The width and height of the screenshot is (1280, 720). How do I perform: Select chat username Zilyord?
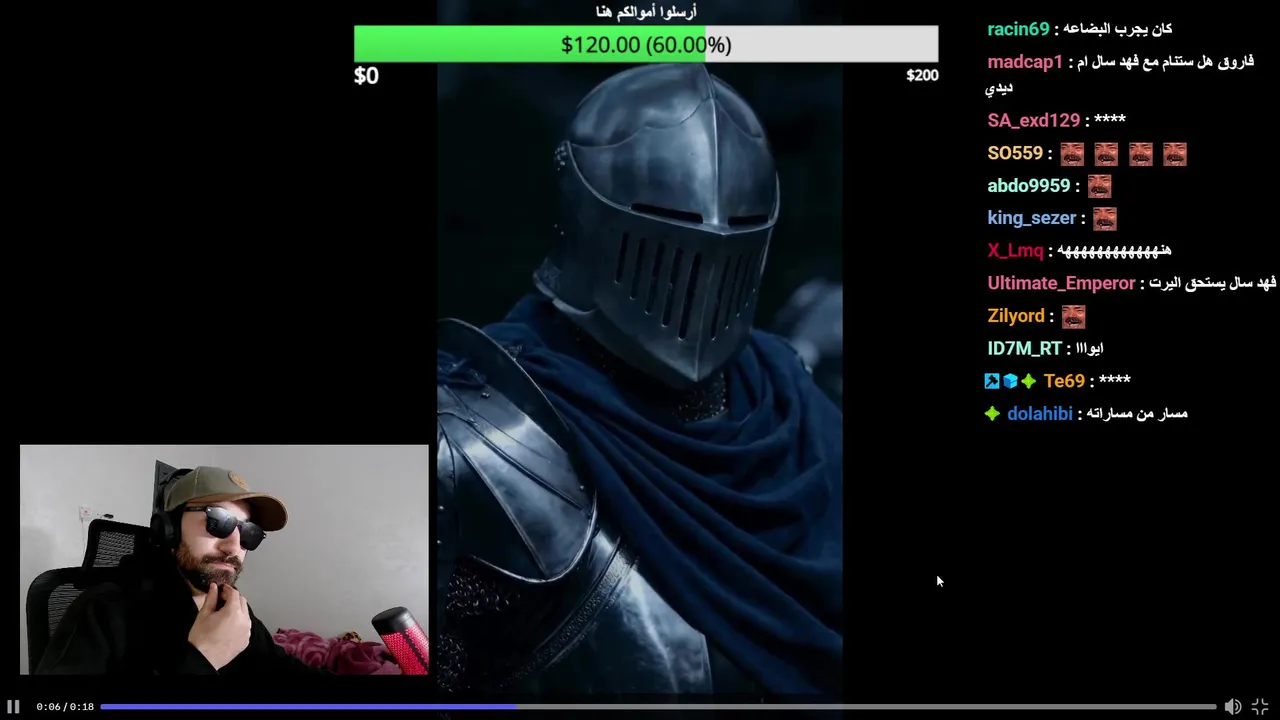[1016, 316]
